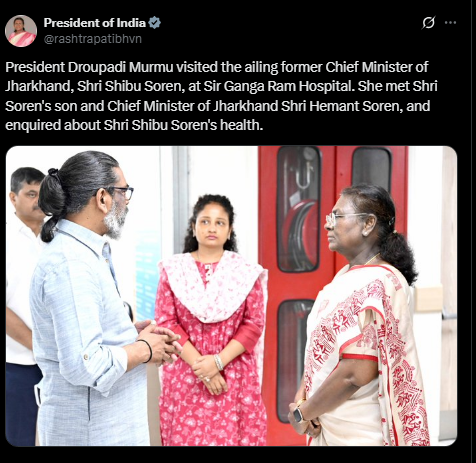Screen dimensions: 476x463
Task: Open the President of India profile avatar
Action: [x=21, y=31]
